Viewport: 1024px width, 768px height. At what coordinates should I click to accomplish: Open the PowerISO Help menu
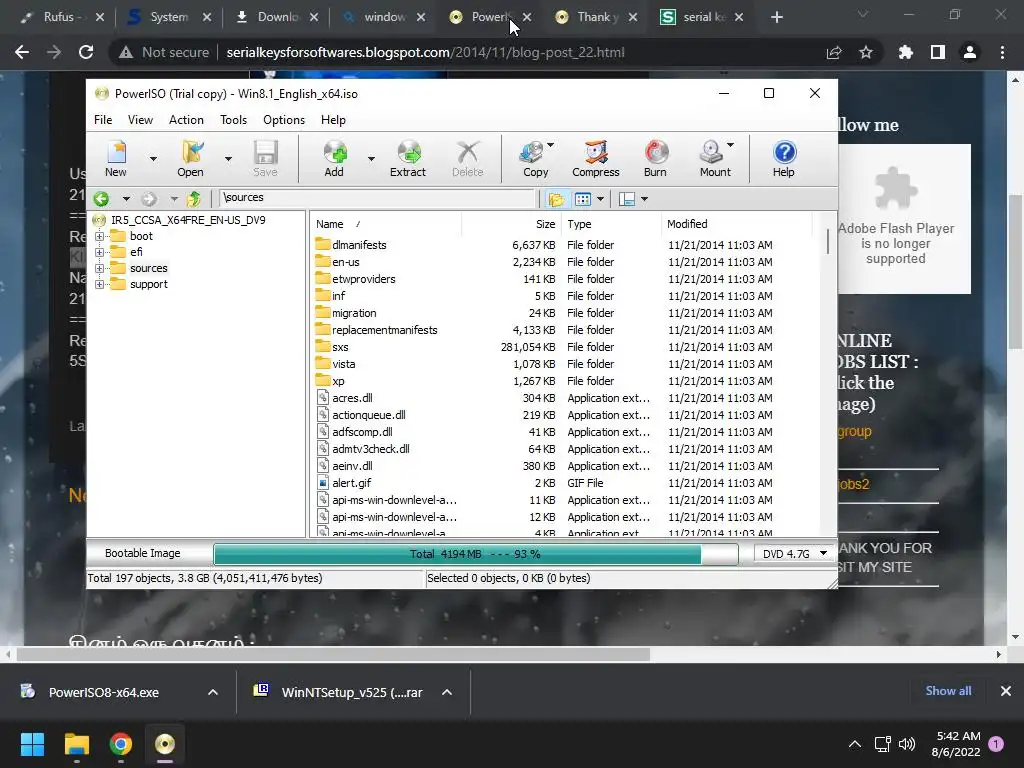click(x=333, y=120)
